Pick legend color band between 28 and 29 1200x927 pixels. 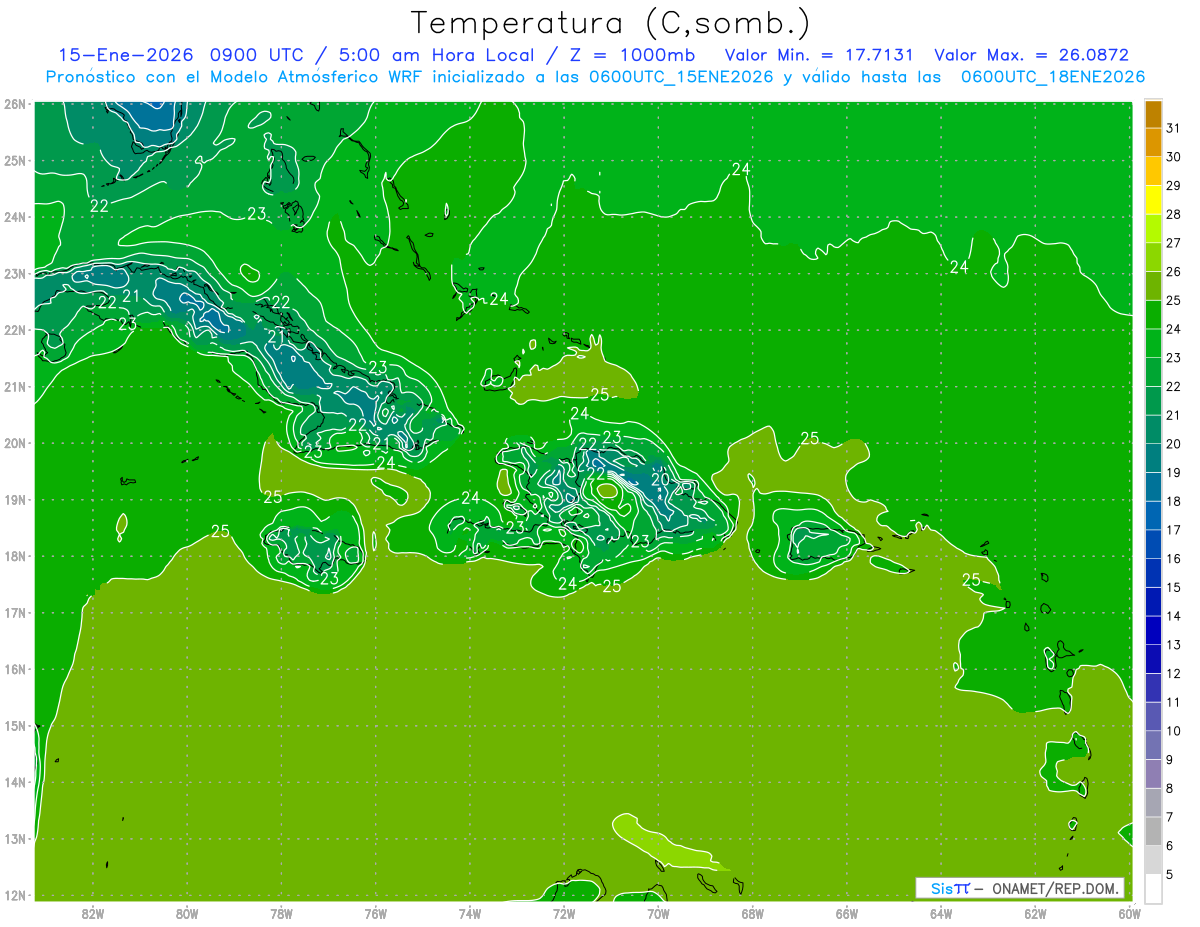(1153, 200)
